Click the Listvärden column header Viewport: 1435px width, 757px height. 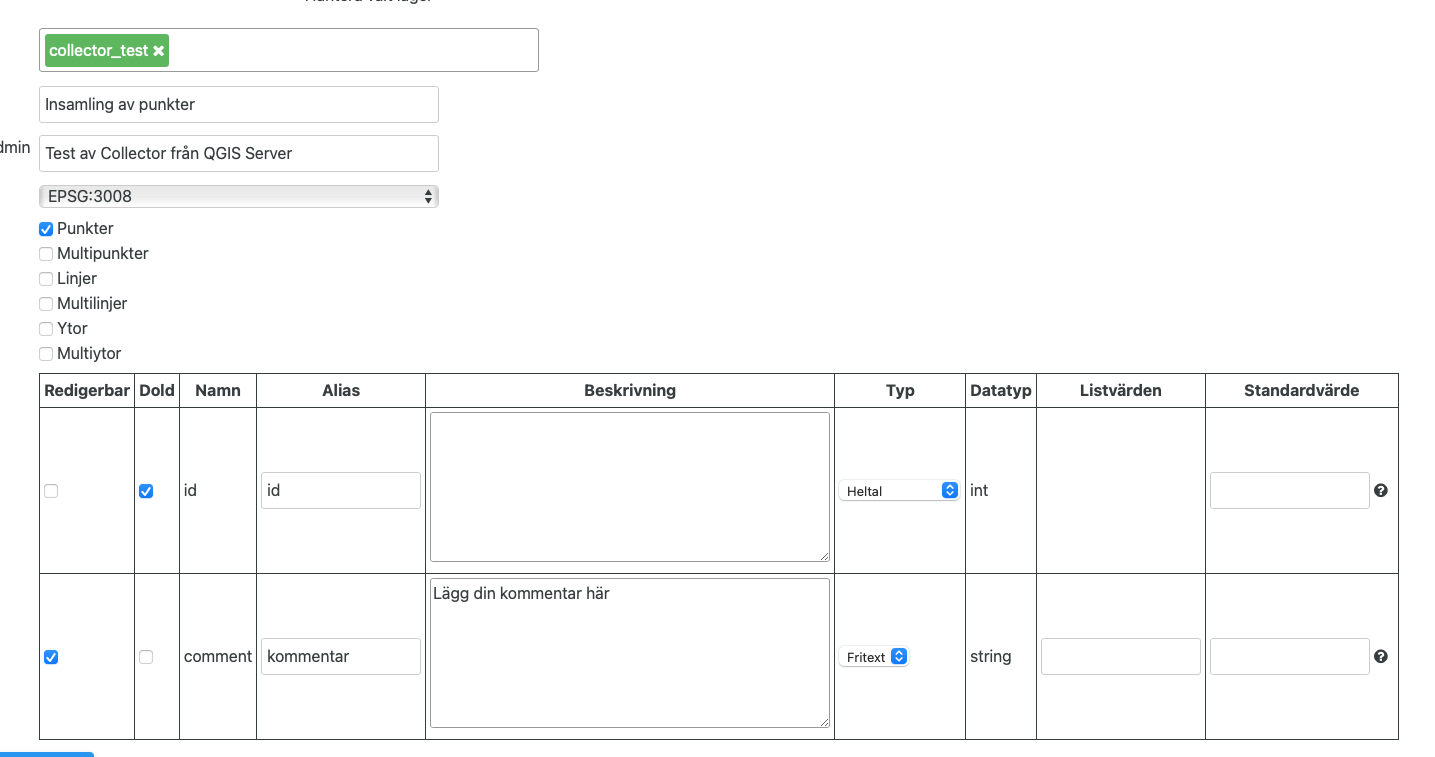click(1121, 391)
